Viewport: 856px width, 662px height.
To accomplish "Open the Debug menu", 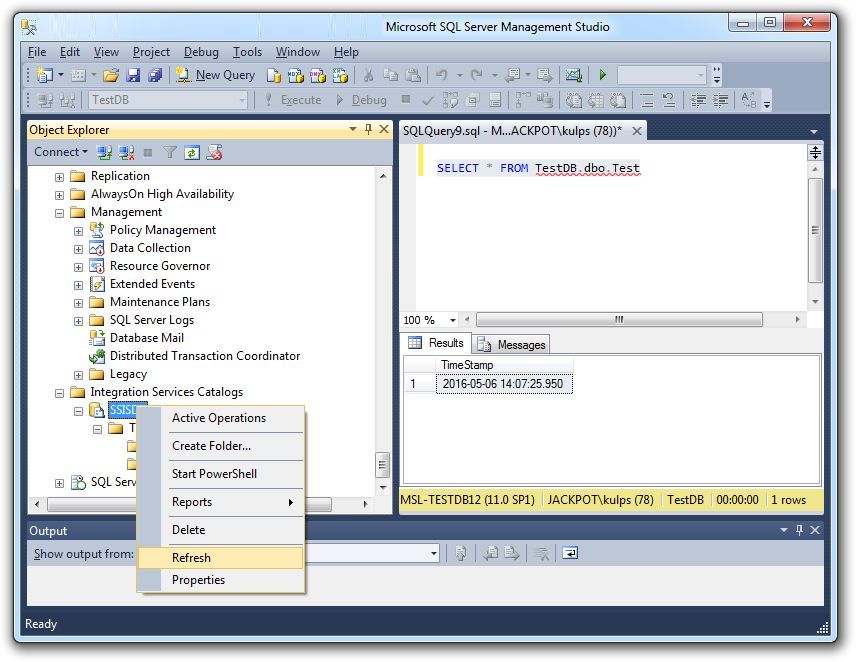I will (201, 52).
